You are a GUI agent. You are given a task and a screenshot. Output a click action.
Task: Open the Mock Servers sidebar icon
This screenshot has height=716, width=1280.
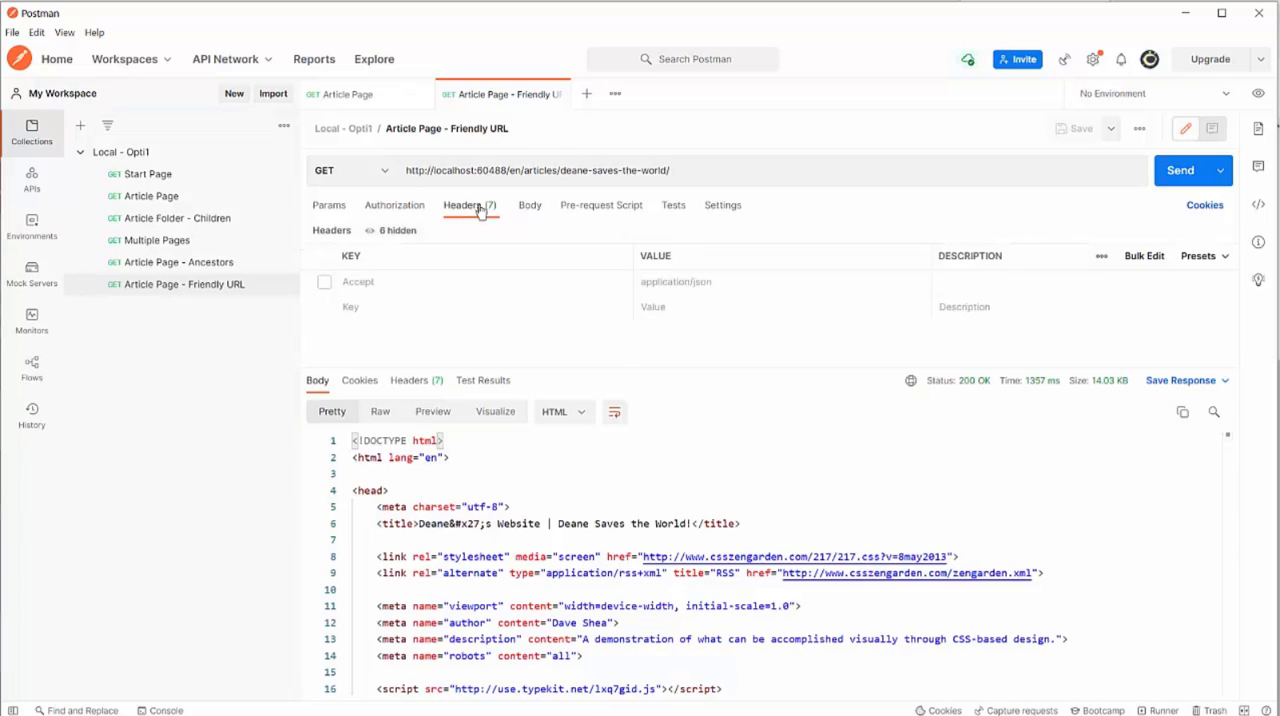pos(31,273)
